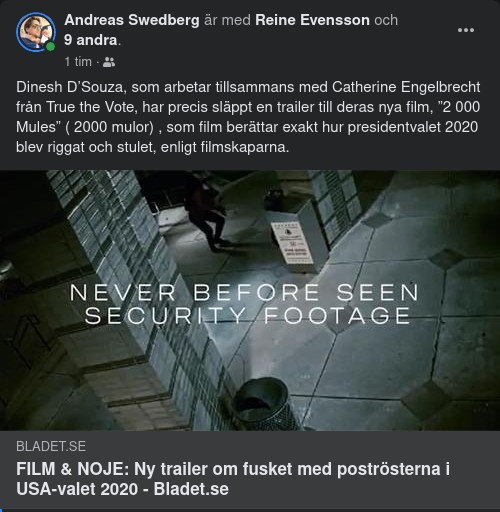Open the '1 tim' post timestamp
The width and height of the screenshot is (500, 512).
(x=78, y=62)
